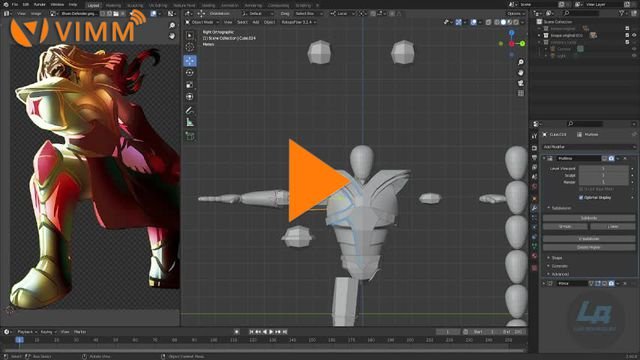This screenshot has height=360, width=640.
Task: Select the combined Transform tool
Action: click(190, 97)
